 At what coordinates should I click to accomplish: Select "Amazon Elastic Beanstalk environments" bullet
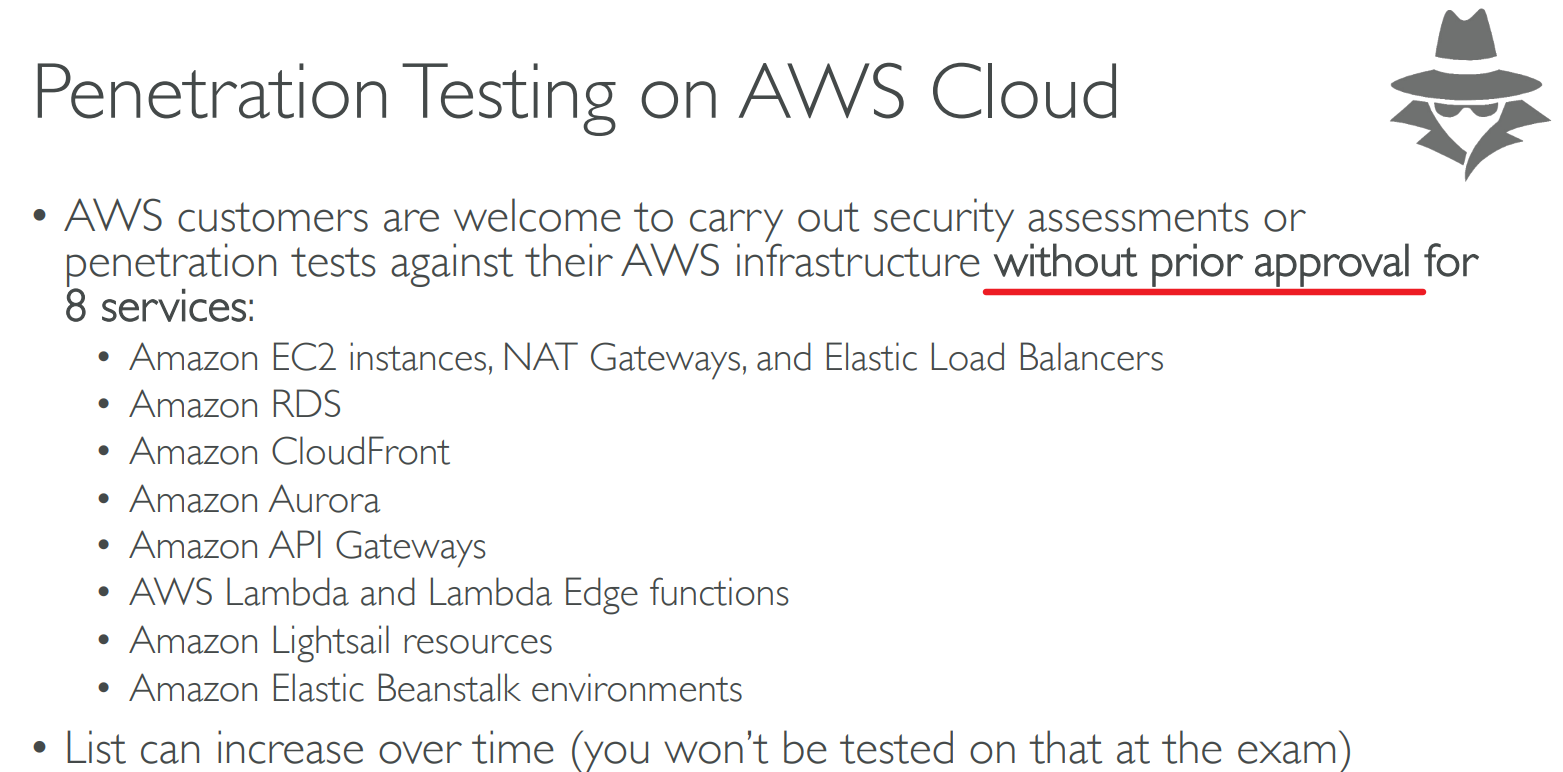coord(435,688)
